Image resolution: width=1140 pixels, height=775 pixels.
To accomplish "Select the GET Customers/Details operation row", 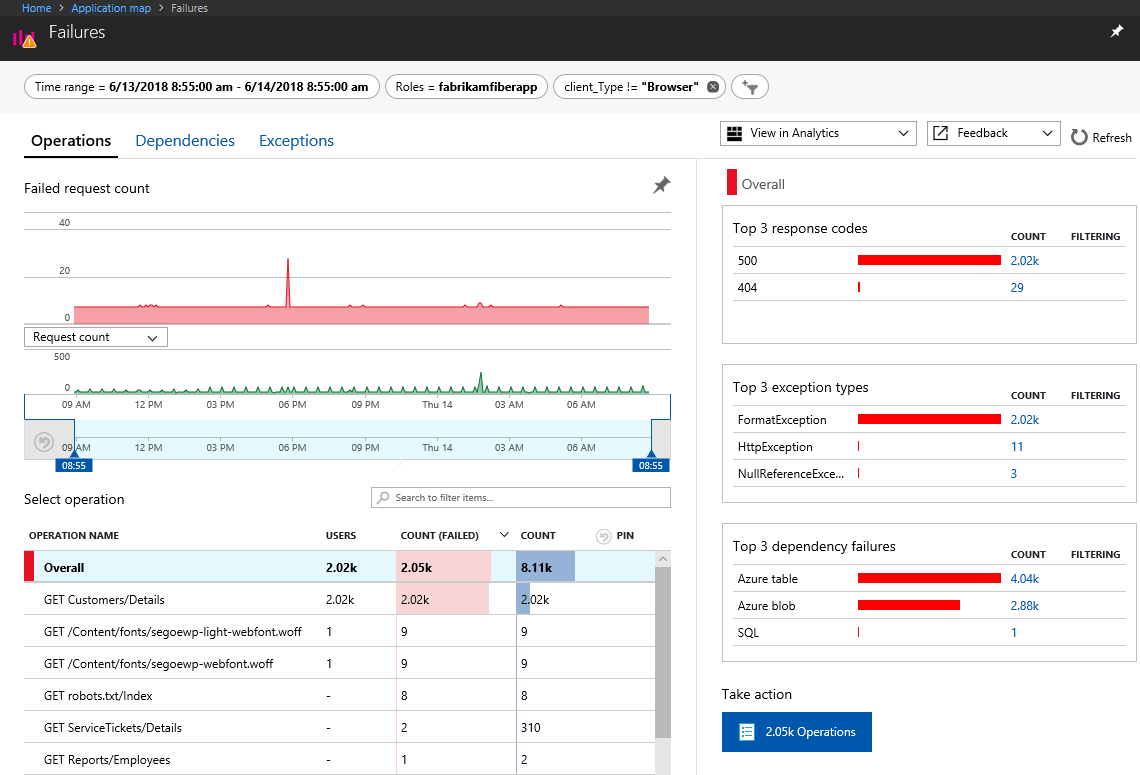I will point(104,600).
